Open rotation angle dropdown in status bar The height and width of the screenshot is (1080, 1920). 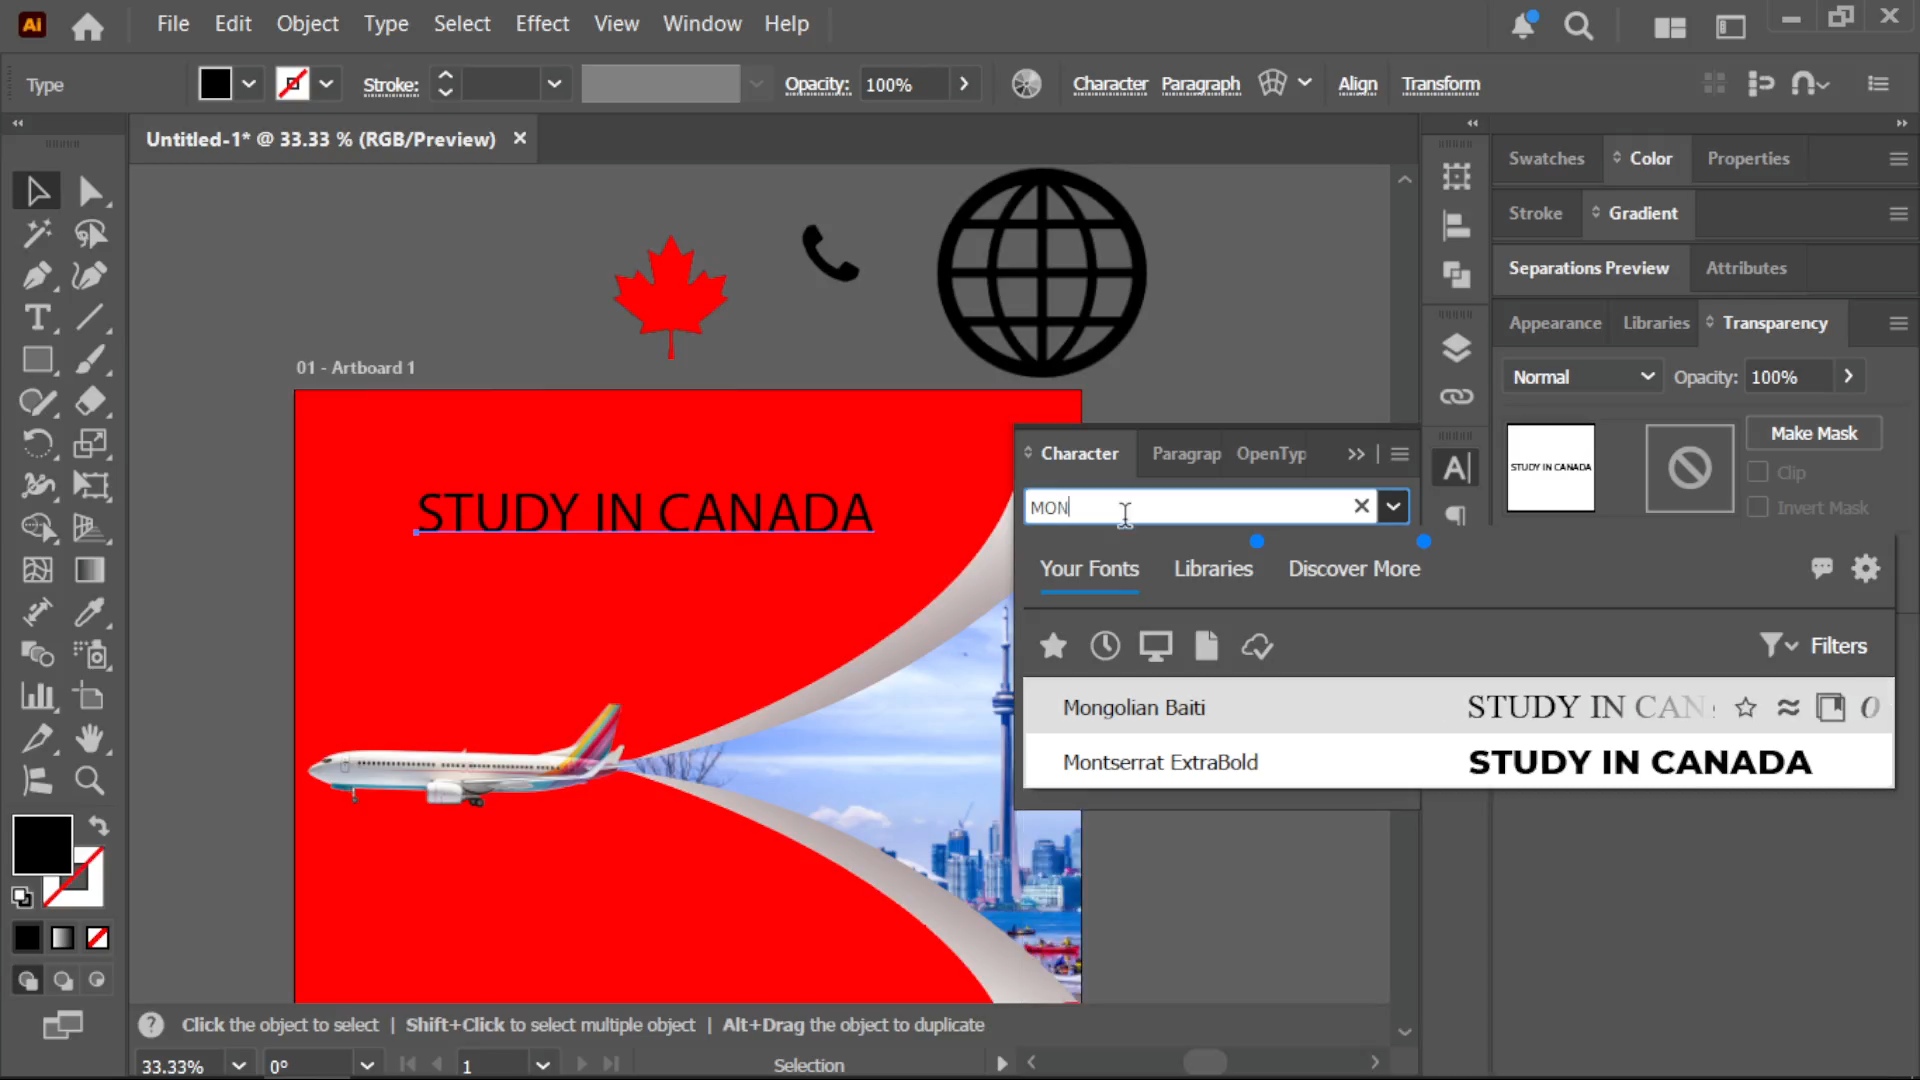pos(367,1065)
